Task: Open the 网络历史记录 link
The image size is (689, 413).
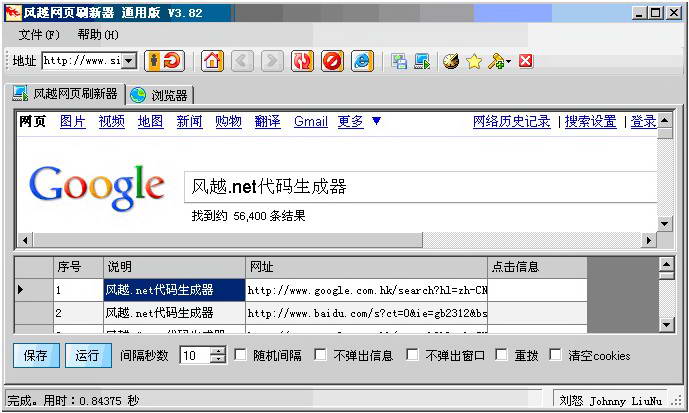Action: [511, 121]
